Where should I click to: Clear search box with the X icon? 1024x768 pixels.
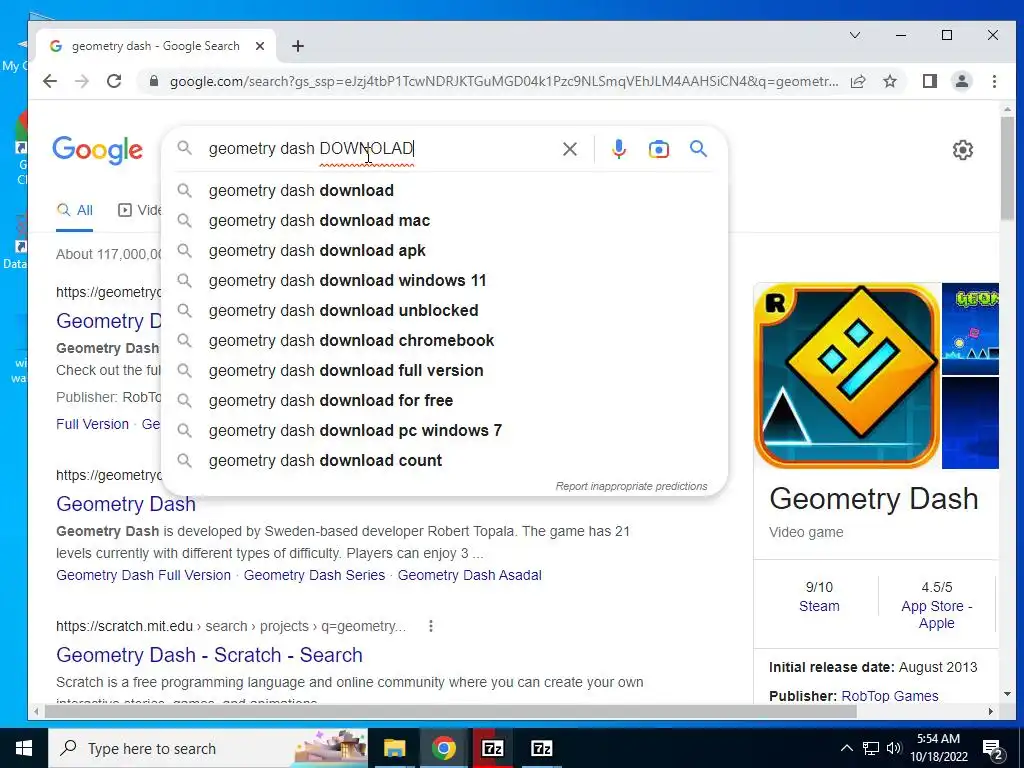point(569,149)
